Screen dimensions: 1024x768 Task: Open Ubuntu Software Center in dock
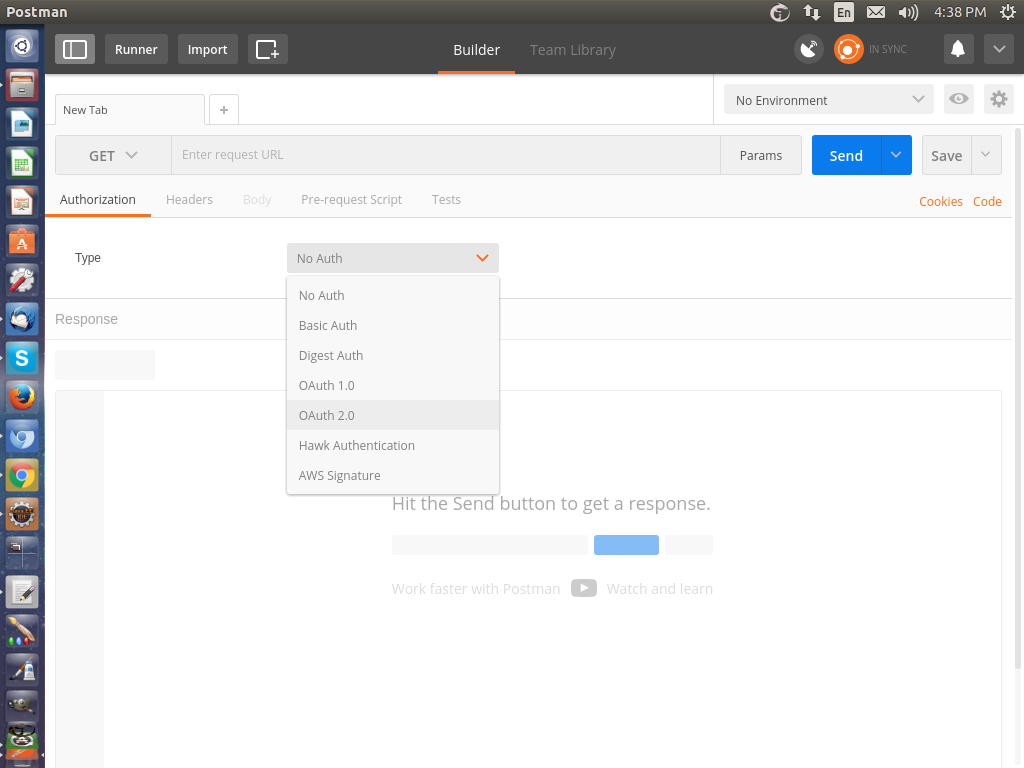click(x=22, y=242)
